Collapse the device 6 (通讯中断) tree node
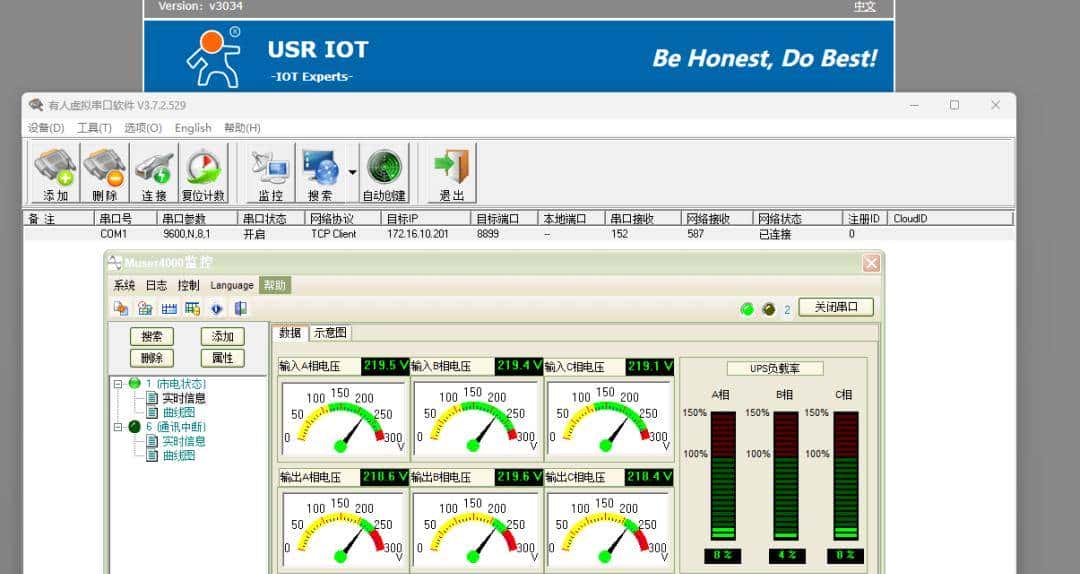Image resolution: width=1080 pixels, height=574 pixels. pyautogui.click(x=118, y=427)
